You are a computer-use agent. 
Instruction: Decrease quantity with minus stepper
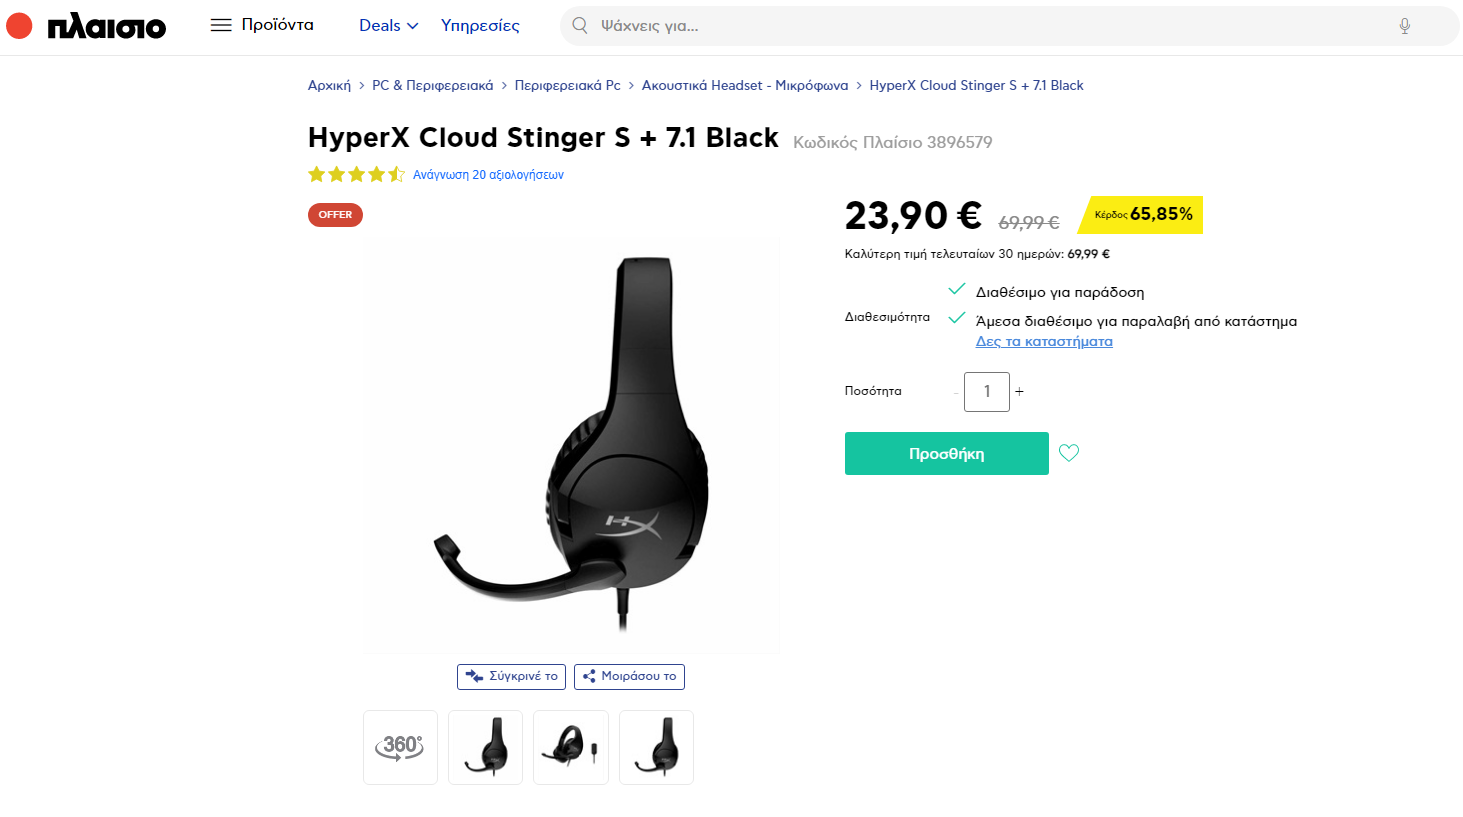click(956, 392)
